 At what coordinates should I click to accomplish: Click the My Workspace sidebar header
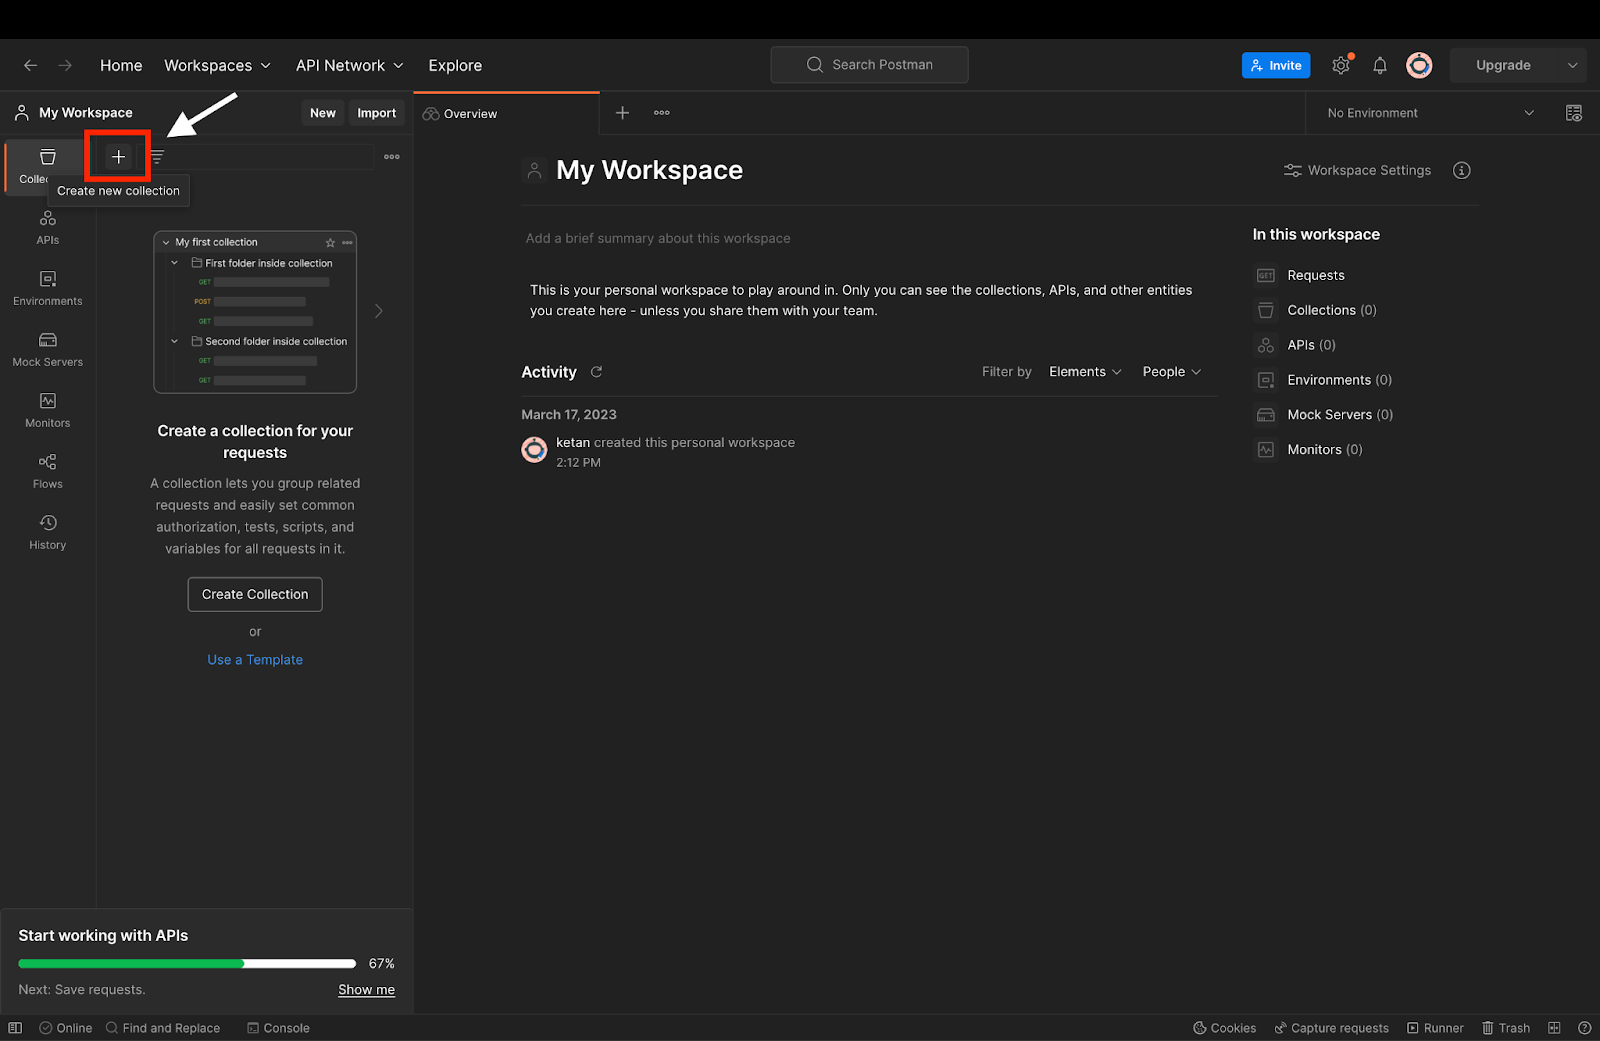73,113
